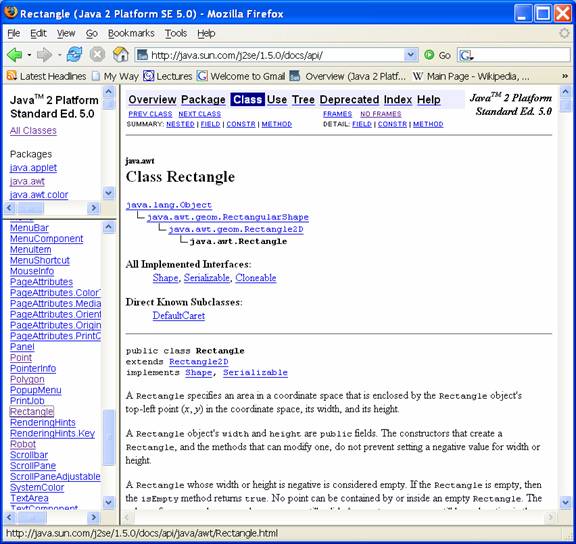Image resolution: width=576 pixels, height=544 pixels.
Task: Open the Deprecated navigation tab
Action: [x=349, y=100]
